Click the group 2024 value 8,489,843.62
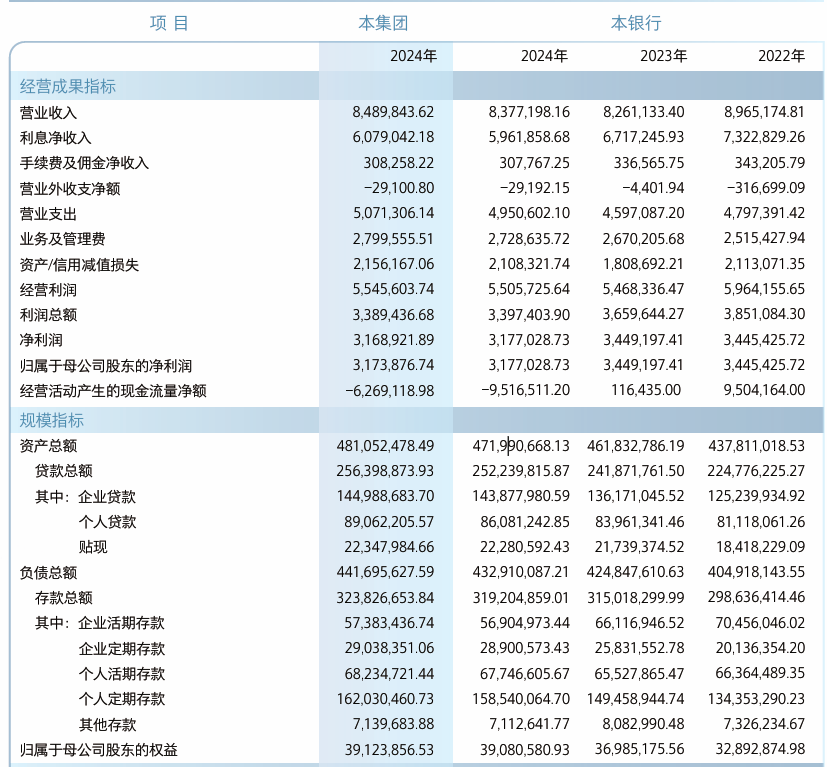Viewport: 827px width, 767px height. tap(393, 112)
